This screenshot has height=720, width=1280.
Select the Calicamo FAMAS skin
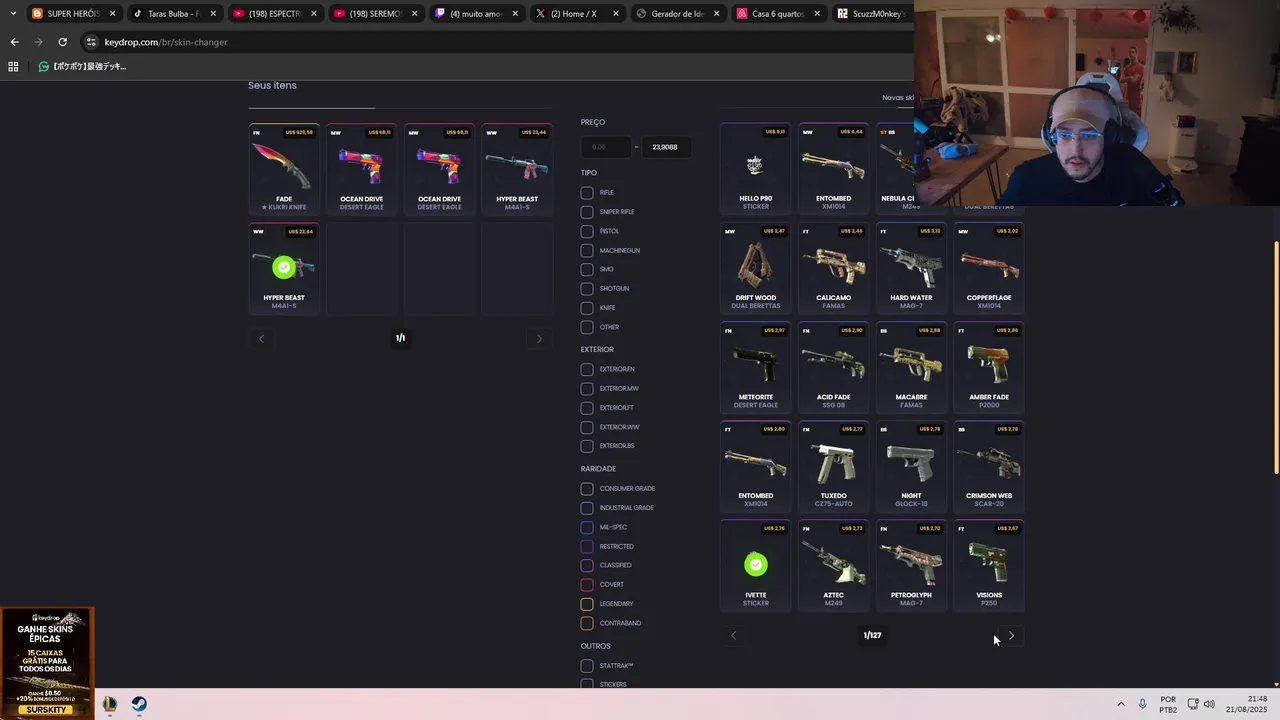click(833, 268)
